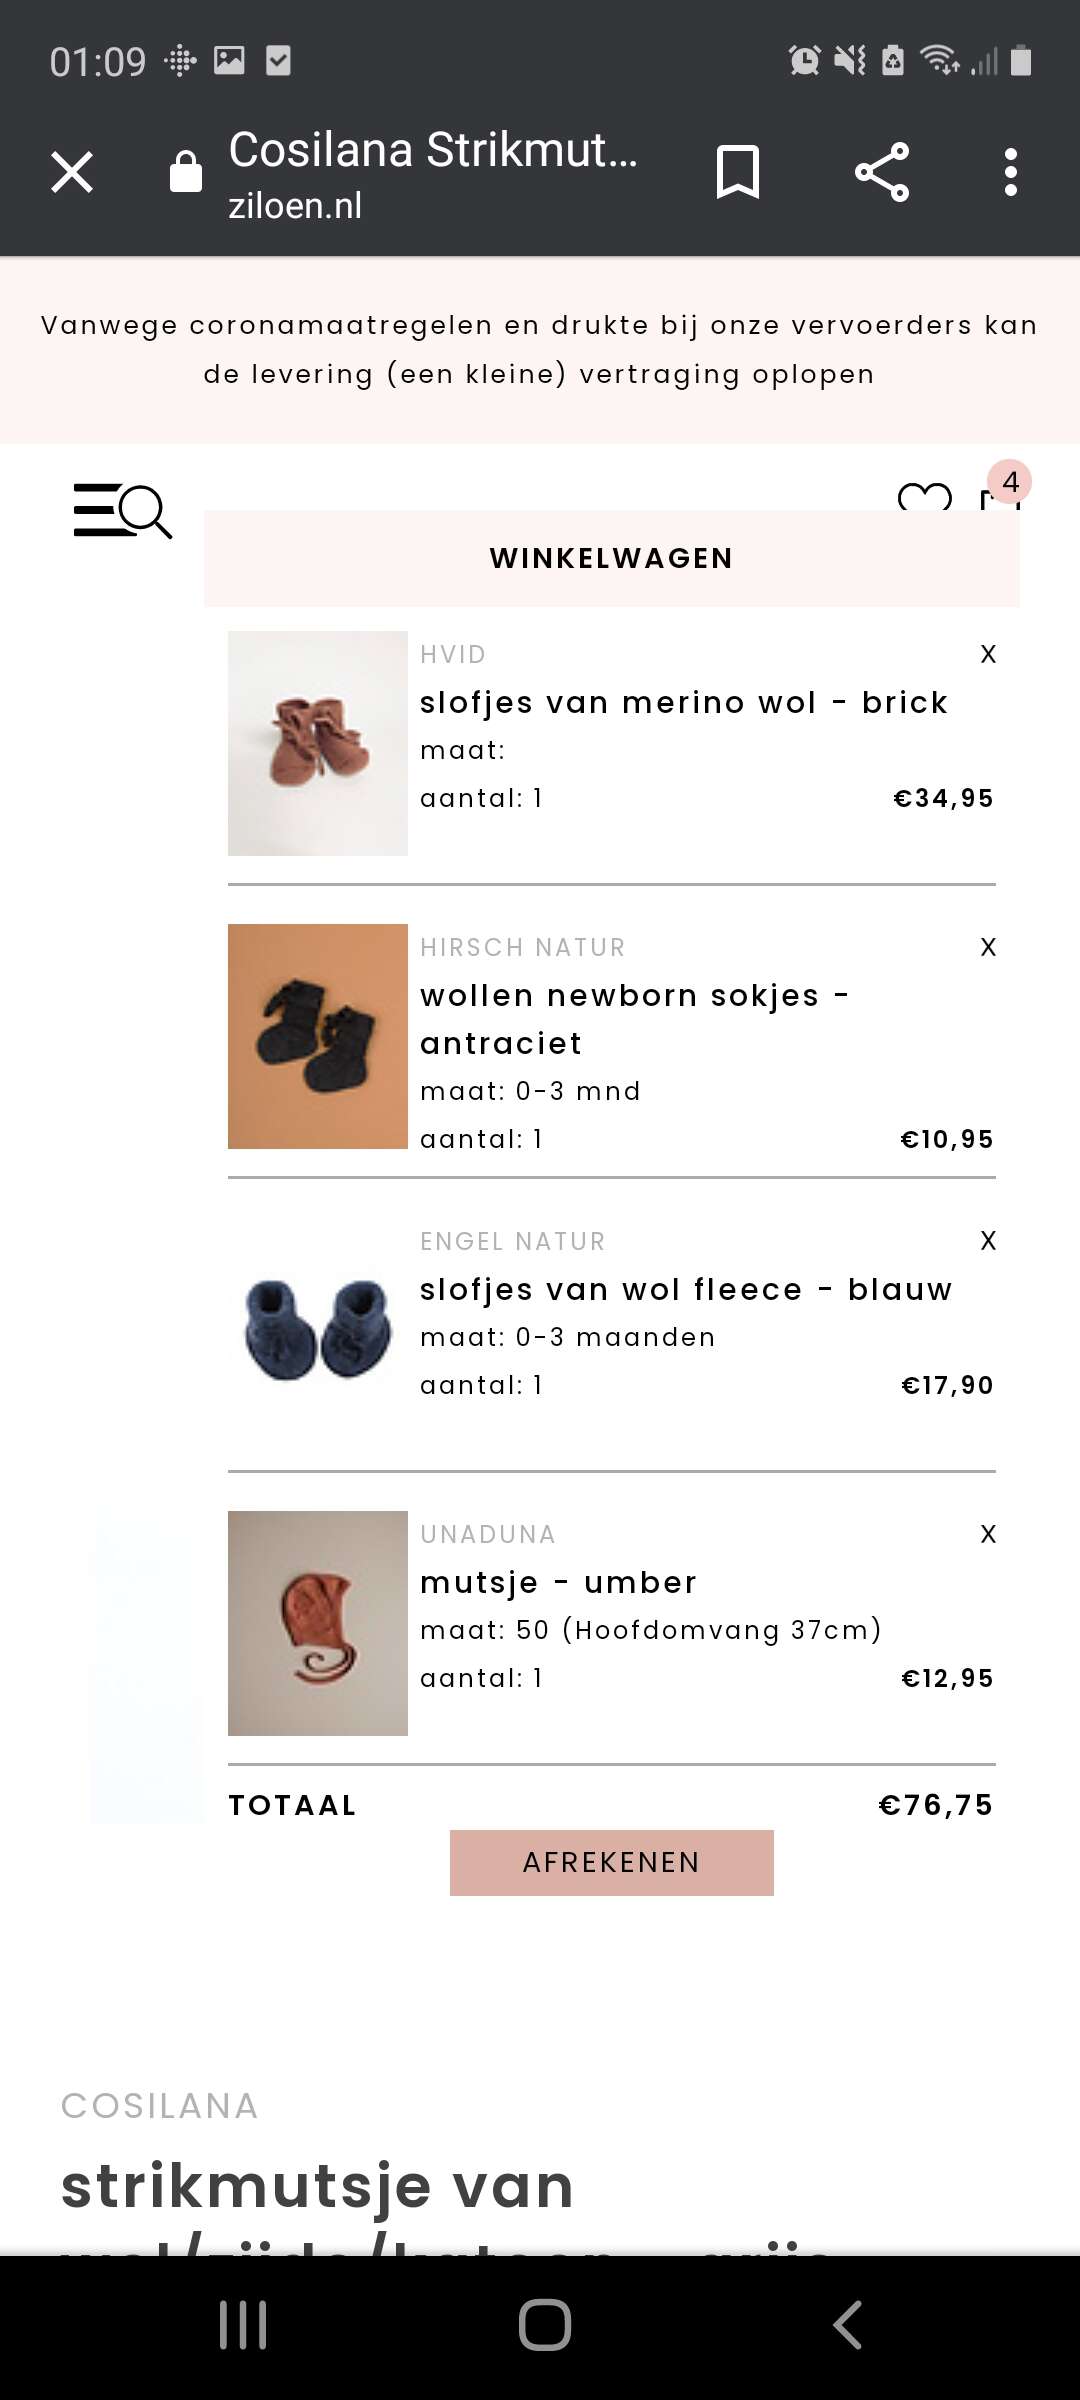
Task: View the brick merino booties thumbnail
Action: click(x=318, y=743)
